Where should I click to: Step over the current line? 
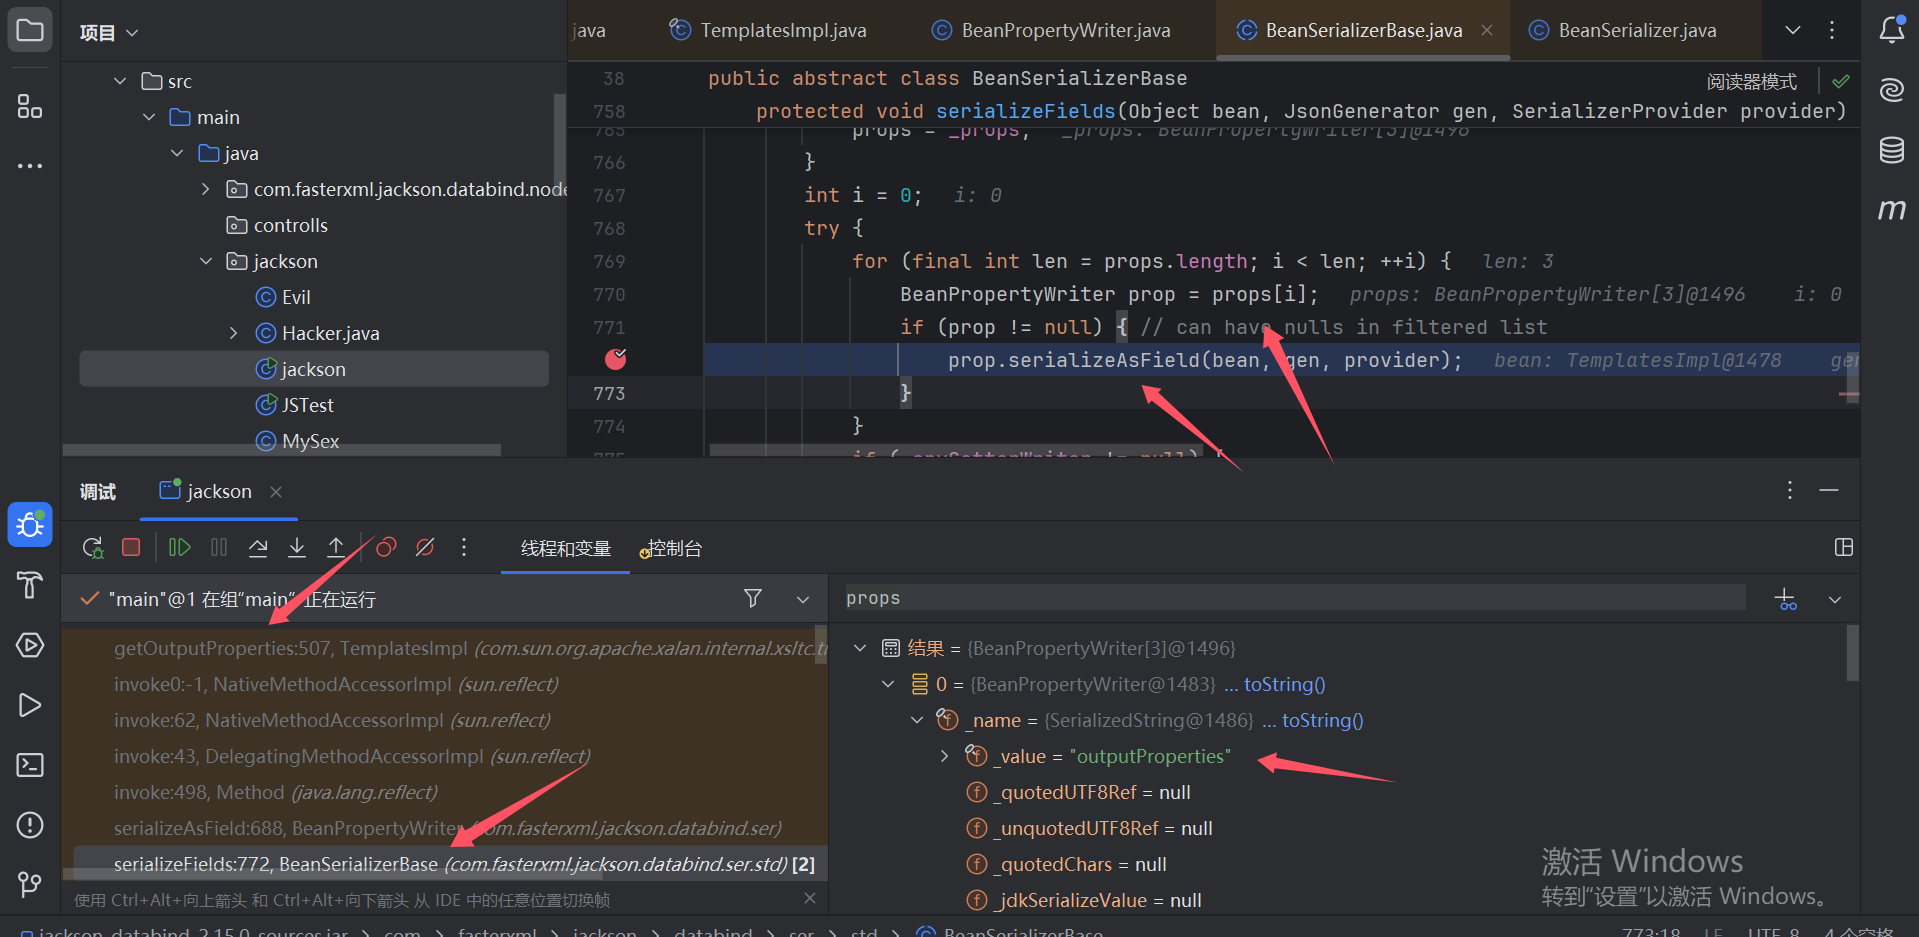[258, 547]
